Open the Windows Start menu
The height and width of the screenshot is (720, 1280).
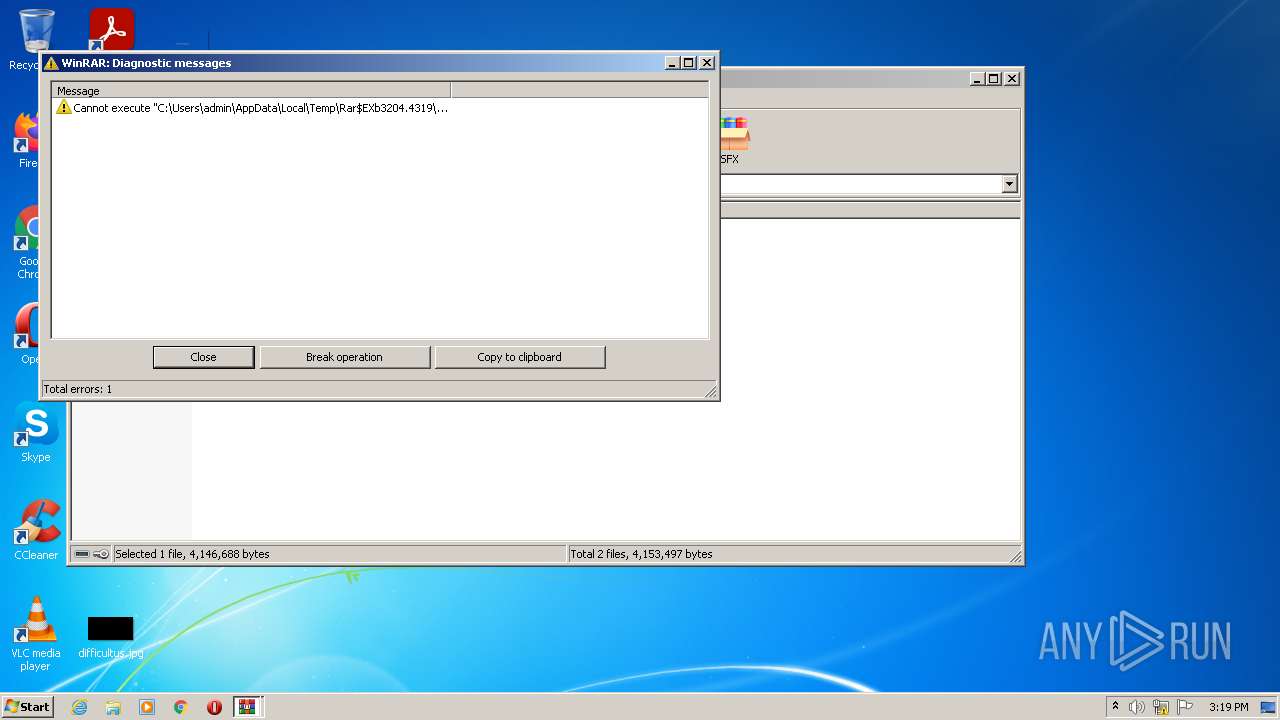tap(27, 706)
